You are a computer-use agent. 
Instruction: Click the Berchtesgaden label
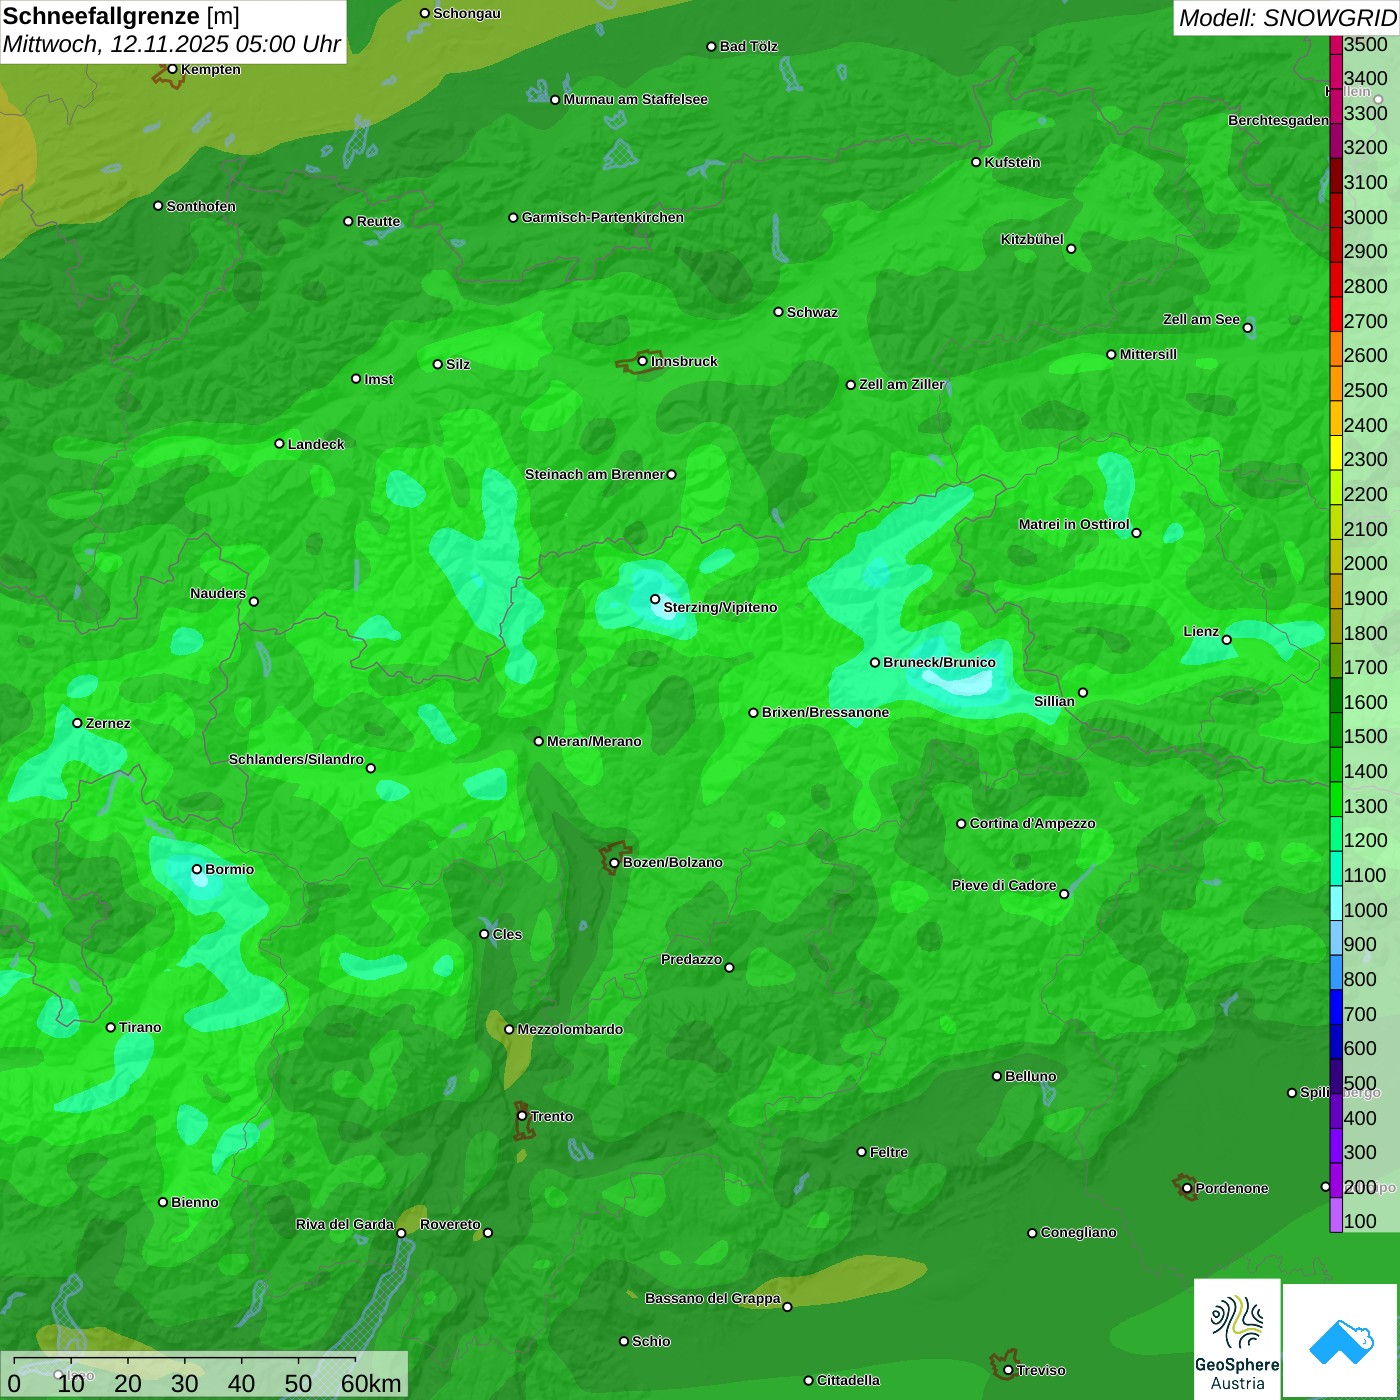[x=1278, y=120]
